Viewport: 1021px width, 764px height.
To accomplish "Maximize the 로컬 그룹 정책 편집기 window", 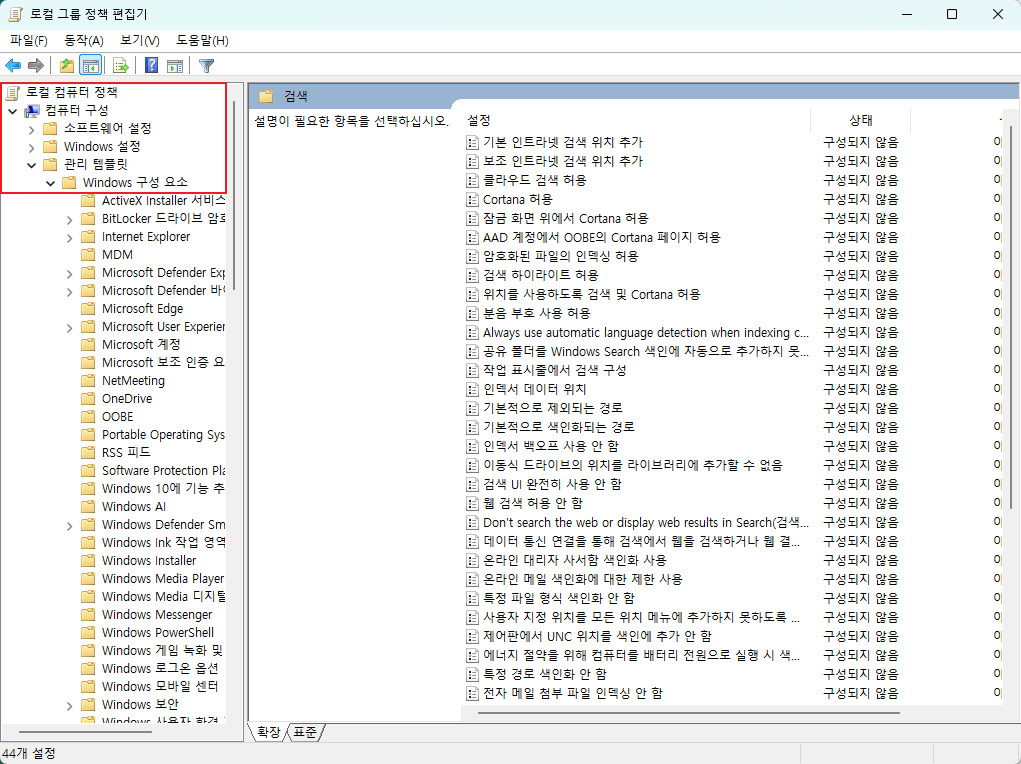I will click(x=952, y=14).
